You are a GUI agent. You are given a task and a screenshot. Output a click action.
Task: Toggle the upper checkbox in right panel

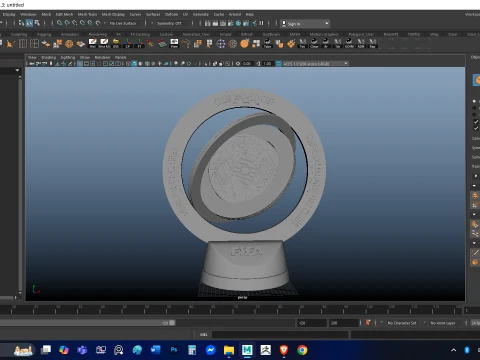[x=476, y=122]
